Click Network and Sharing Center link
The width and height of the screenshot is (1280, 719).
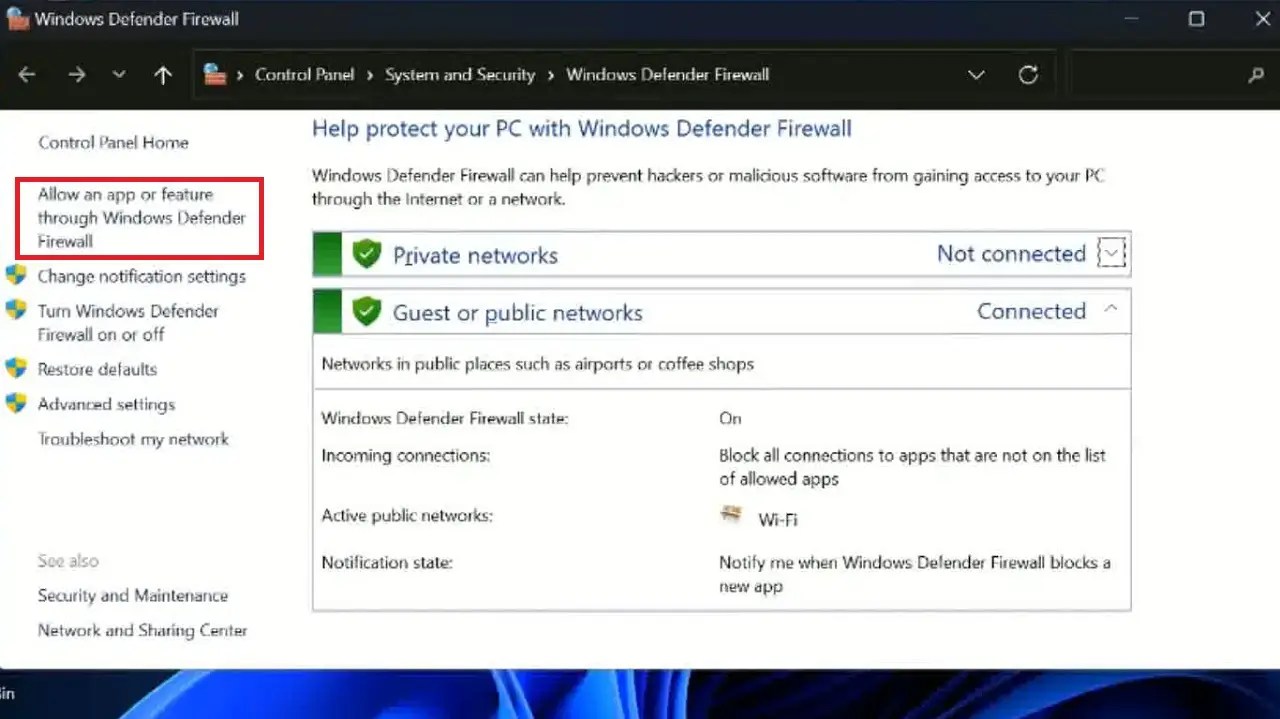click(142, 630)
